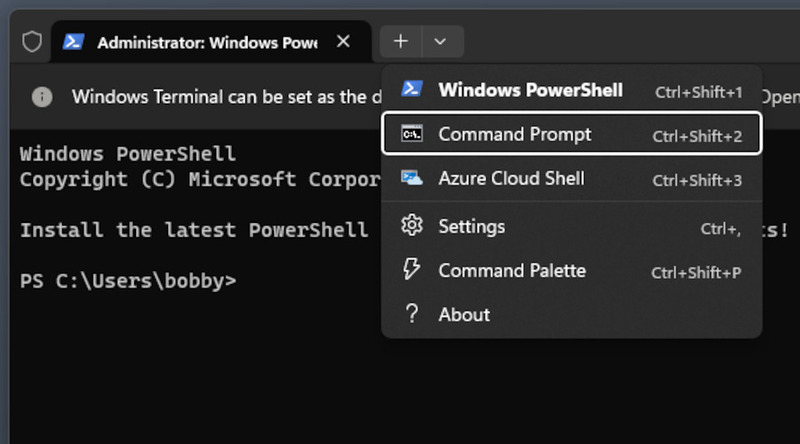
Task: Click the Azure Cloud Shell icon
Action: [x=411, y=179]
